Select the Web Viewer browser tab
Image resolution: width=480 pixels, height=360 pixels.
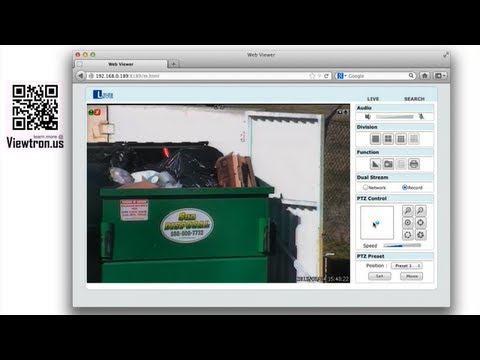121,64
